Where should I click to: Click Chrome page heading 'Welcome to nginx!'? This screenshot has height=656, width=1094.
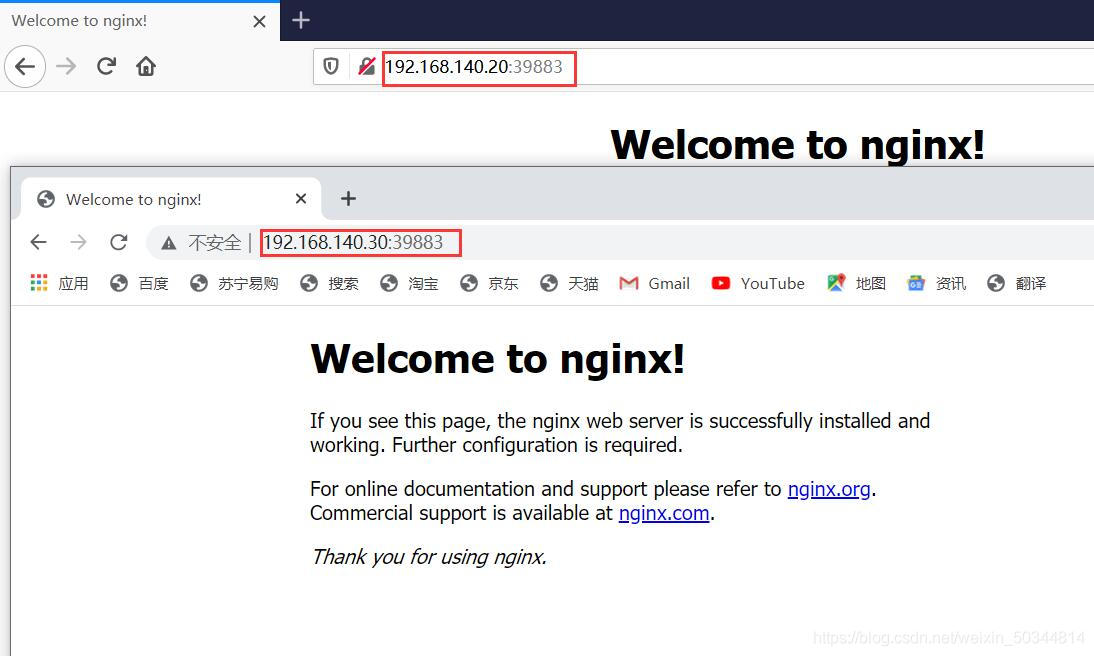coord(497,359)
